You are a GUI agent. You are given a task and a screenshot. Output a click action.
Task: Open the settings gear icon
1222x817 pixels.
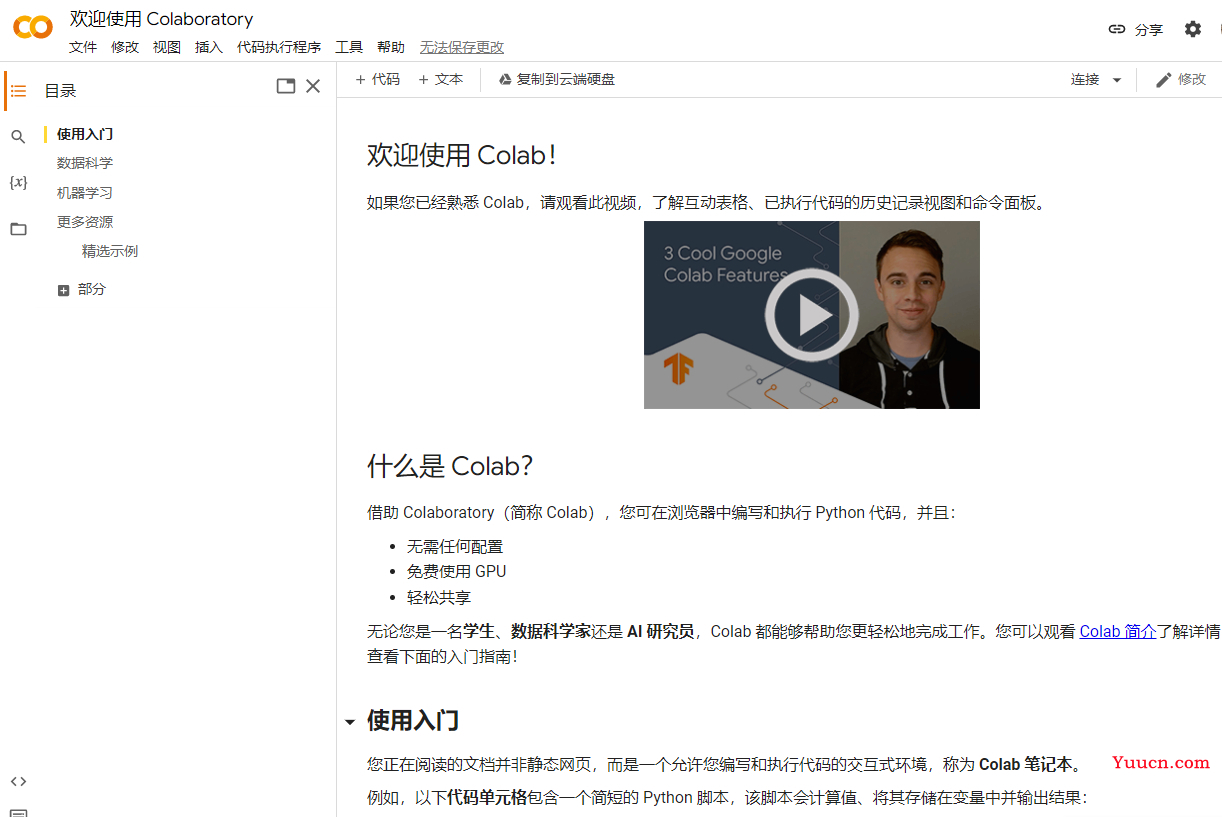[1193, 29]
